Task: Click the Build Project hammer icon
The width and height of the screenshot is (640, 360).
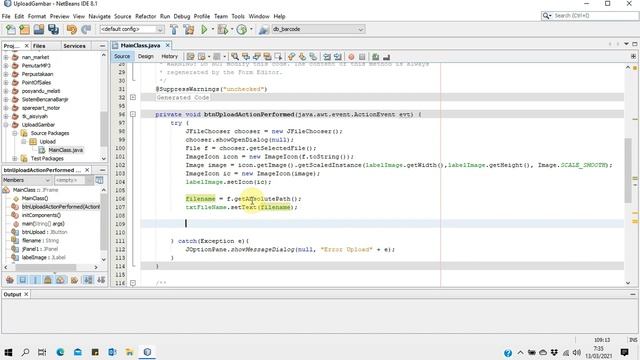Action: point(174,29)
